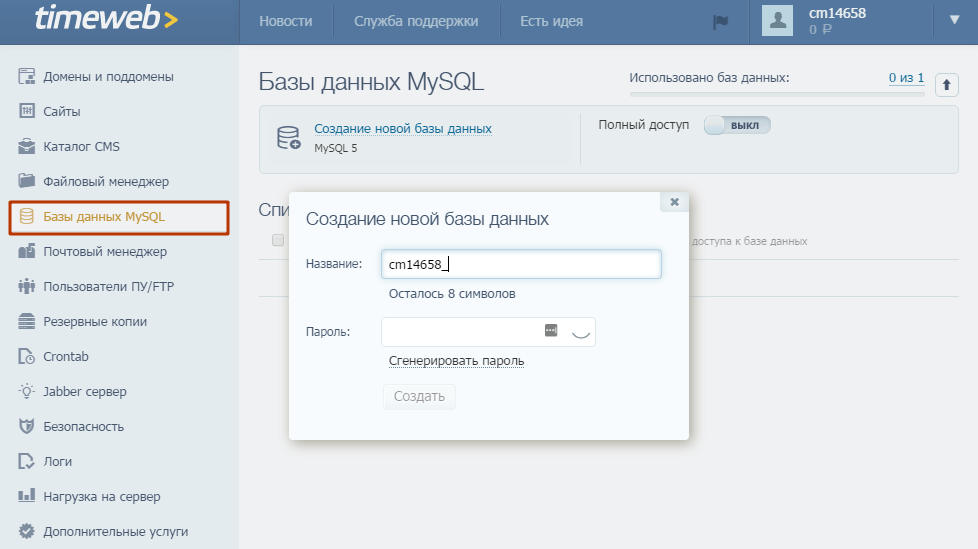Click the user avatar icon
This screenshot has width=978, height=549.
(x=777, y=21)
